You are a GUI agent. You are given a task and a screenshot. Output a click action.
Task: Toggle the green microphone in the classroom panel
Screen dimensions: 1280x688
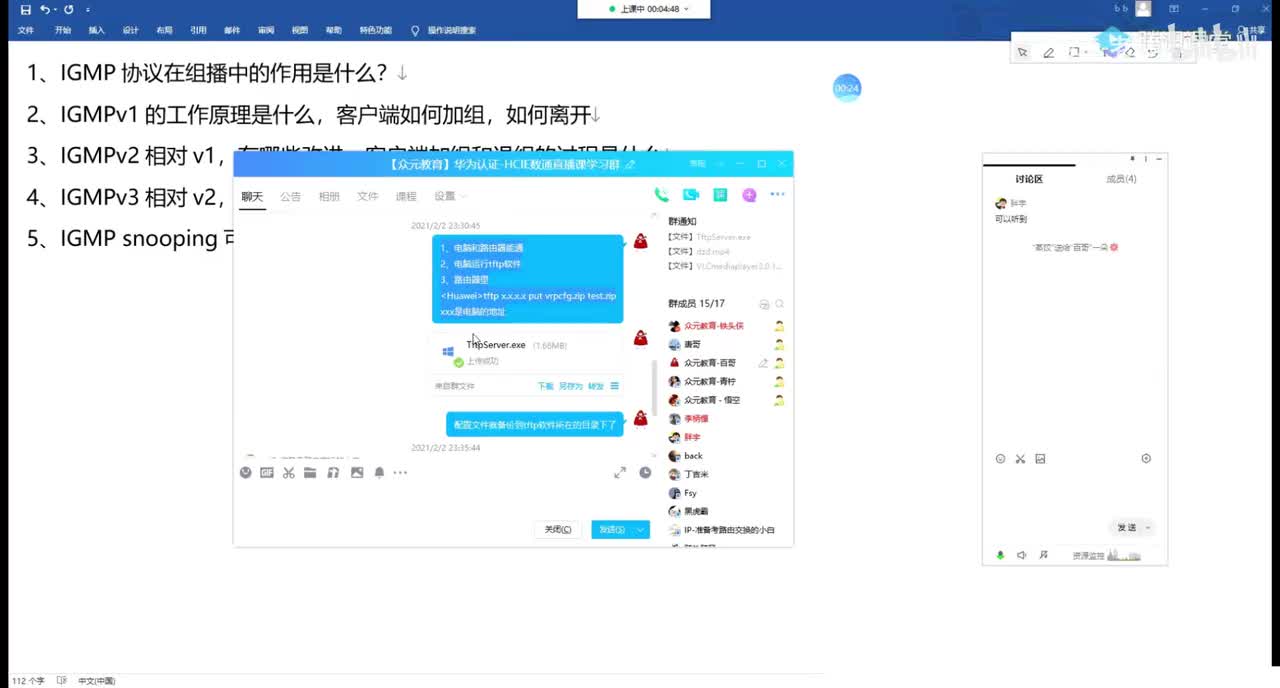[1000, 555]
